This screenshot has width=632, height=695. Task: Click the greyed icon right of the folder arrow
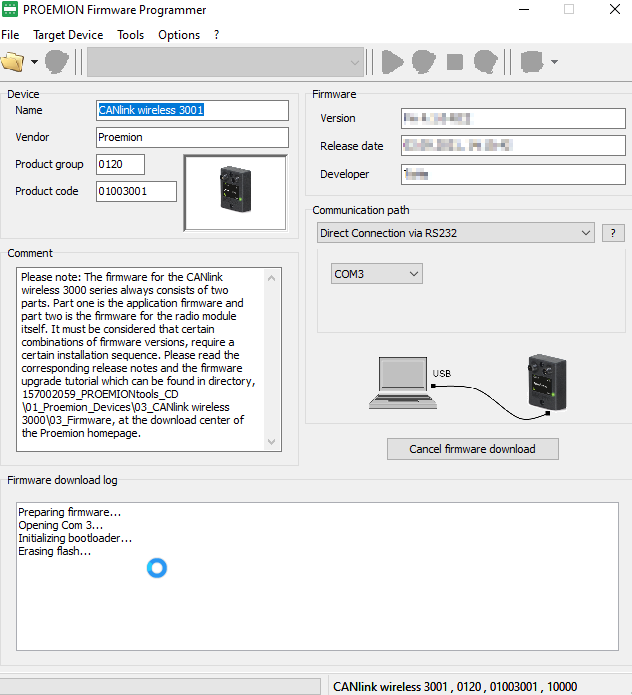pyautogui.click(x=57, y=62)
